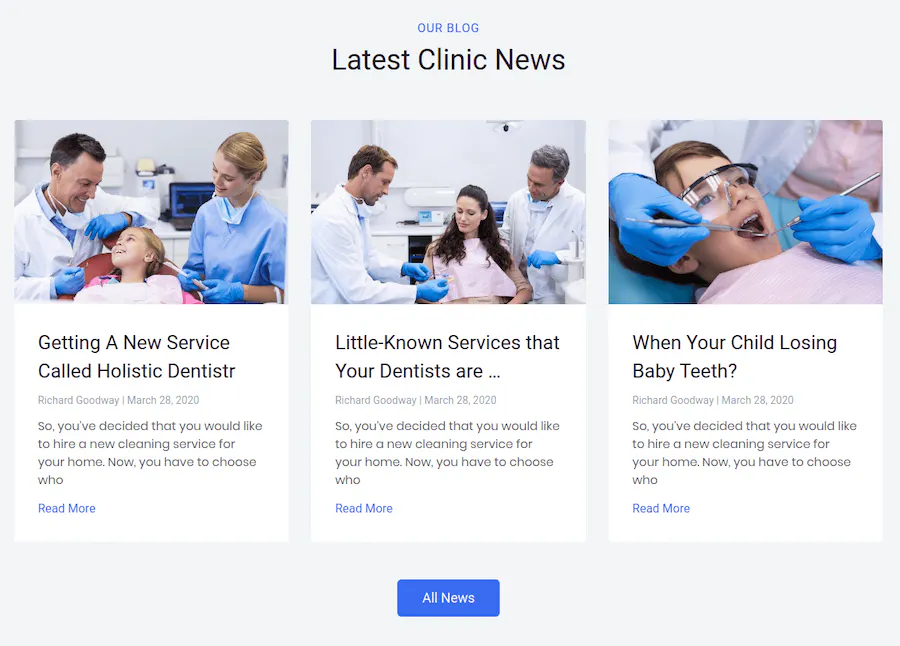Select thumbnail of dentist with smiling girl
The image size is (900, 646).
(152, 212)
